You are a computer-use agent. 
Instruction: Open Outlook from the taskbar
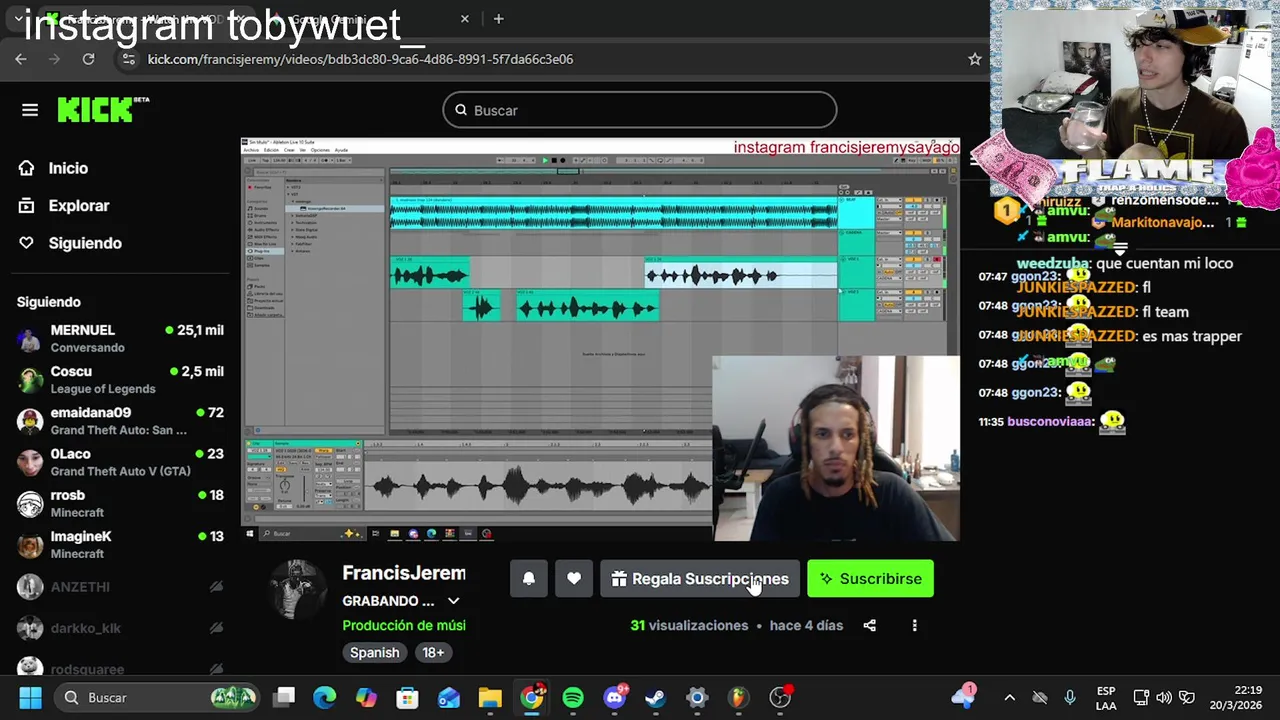(x=449, y=697)
